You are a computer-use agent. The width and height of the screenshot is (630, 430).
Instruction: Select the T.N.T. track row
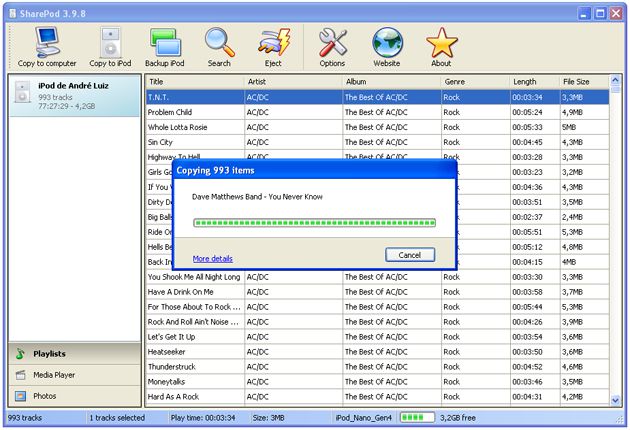[x=377, y=97]
